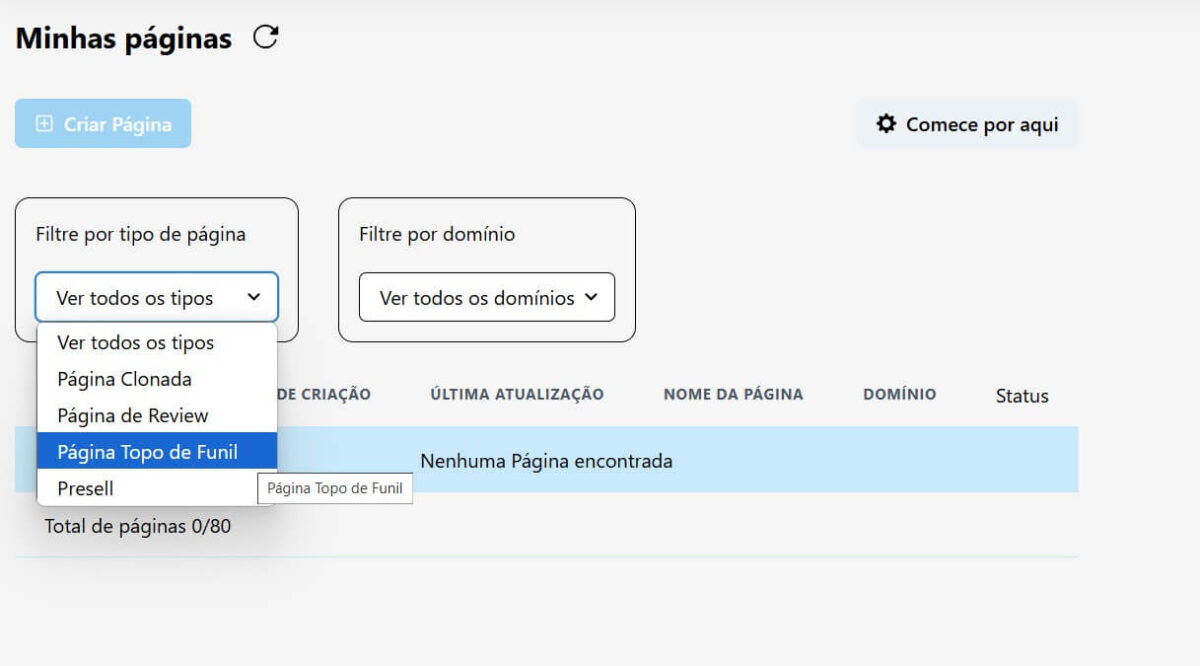Click the 'Nenhuma Página encontrada' row
The image size is (1200, 666).
point(546,461)
